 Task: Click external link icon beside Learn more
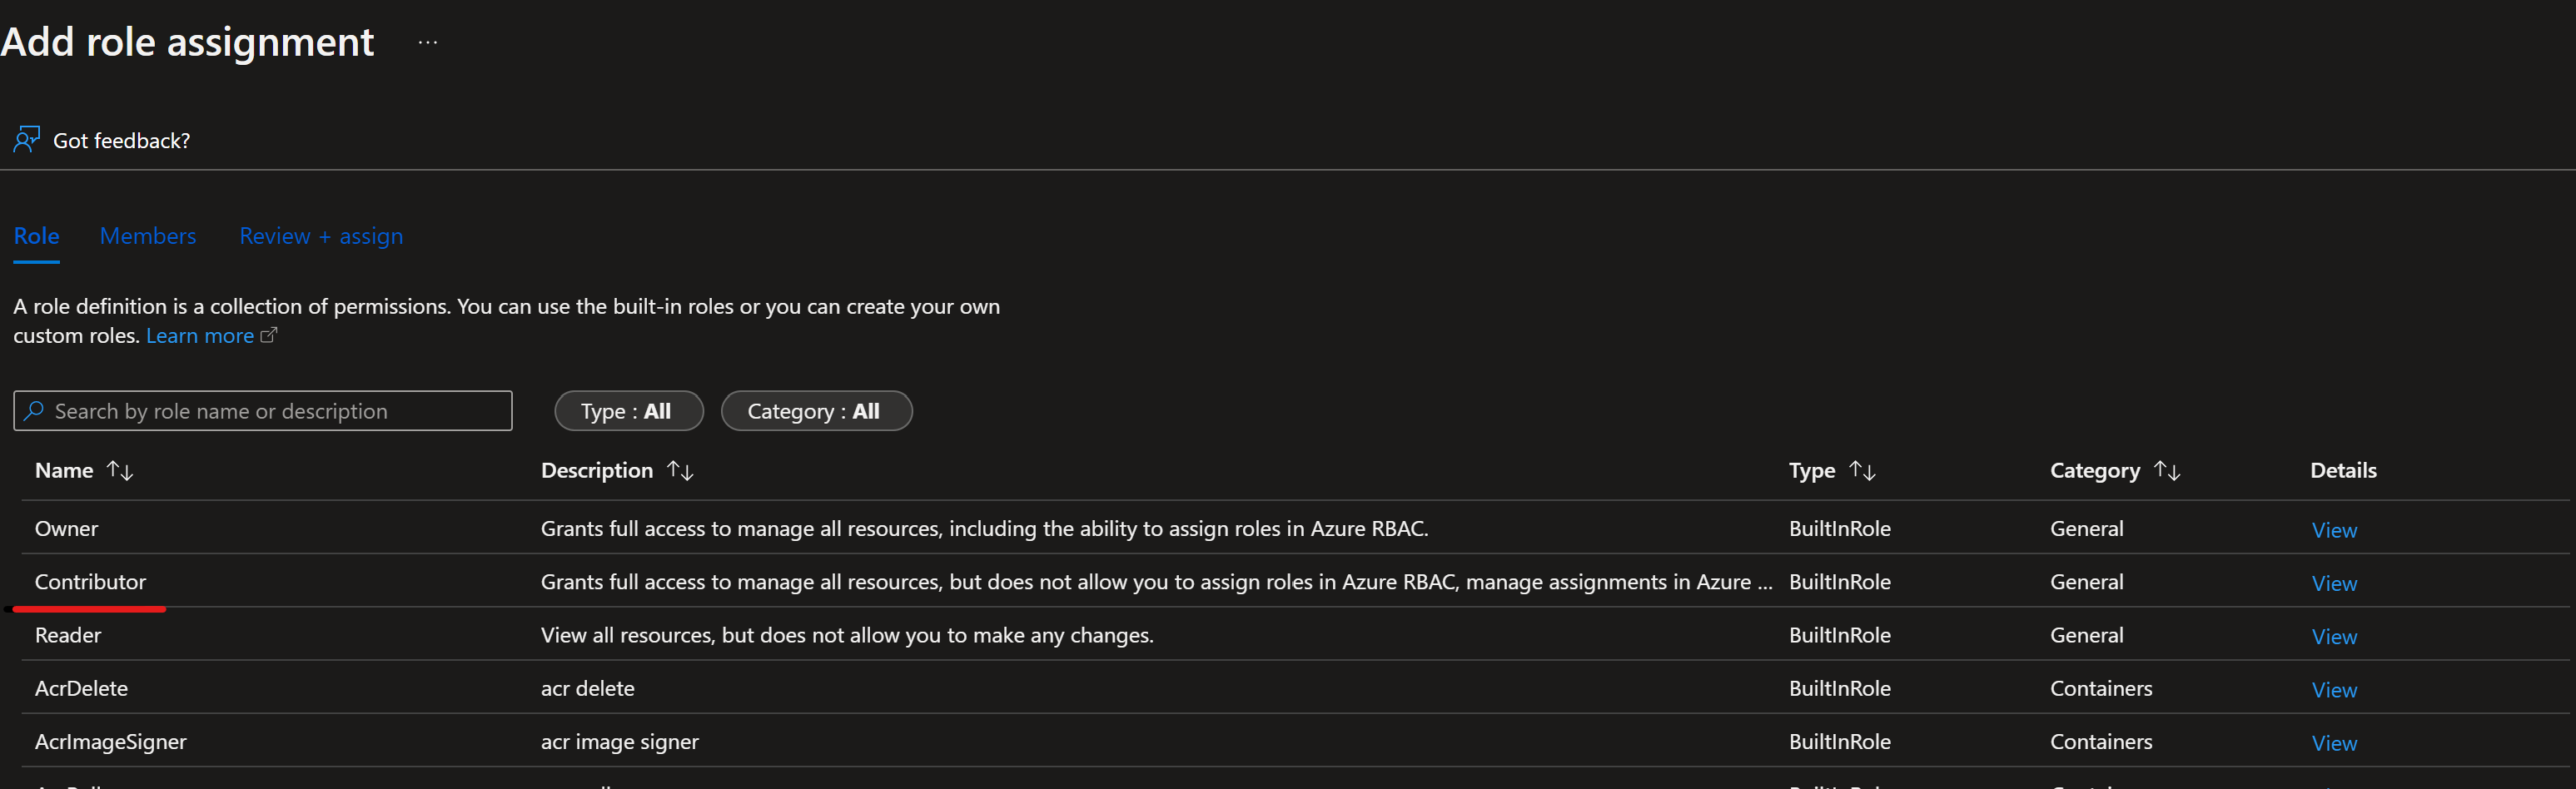268,336
